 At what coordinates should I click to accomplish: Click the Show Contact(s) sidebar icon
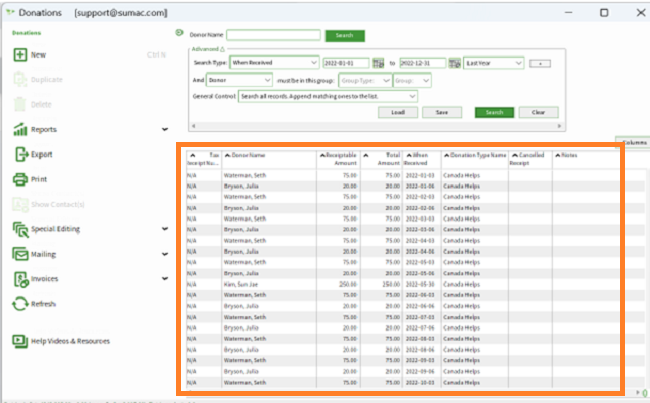pyautogui.click(x=20, y=204)
